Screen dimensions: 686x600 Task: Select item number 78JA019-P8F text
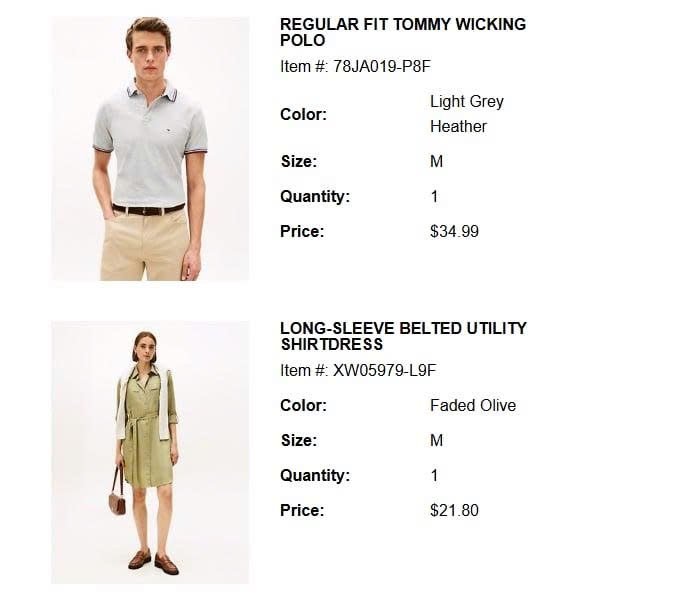(382, 67)
